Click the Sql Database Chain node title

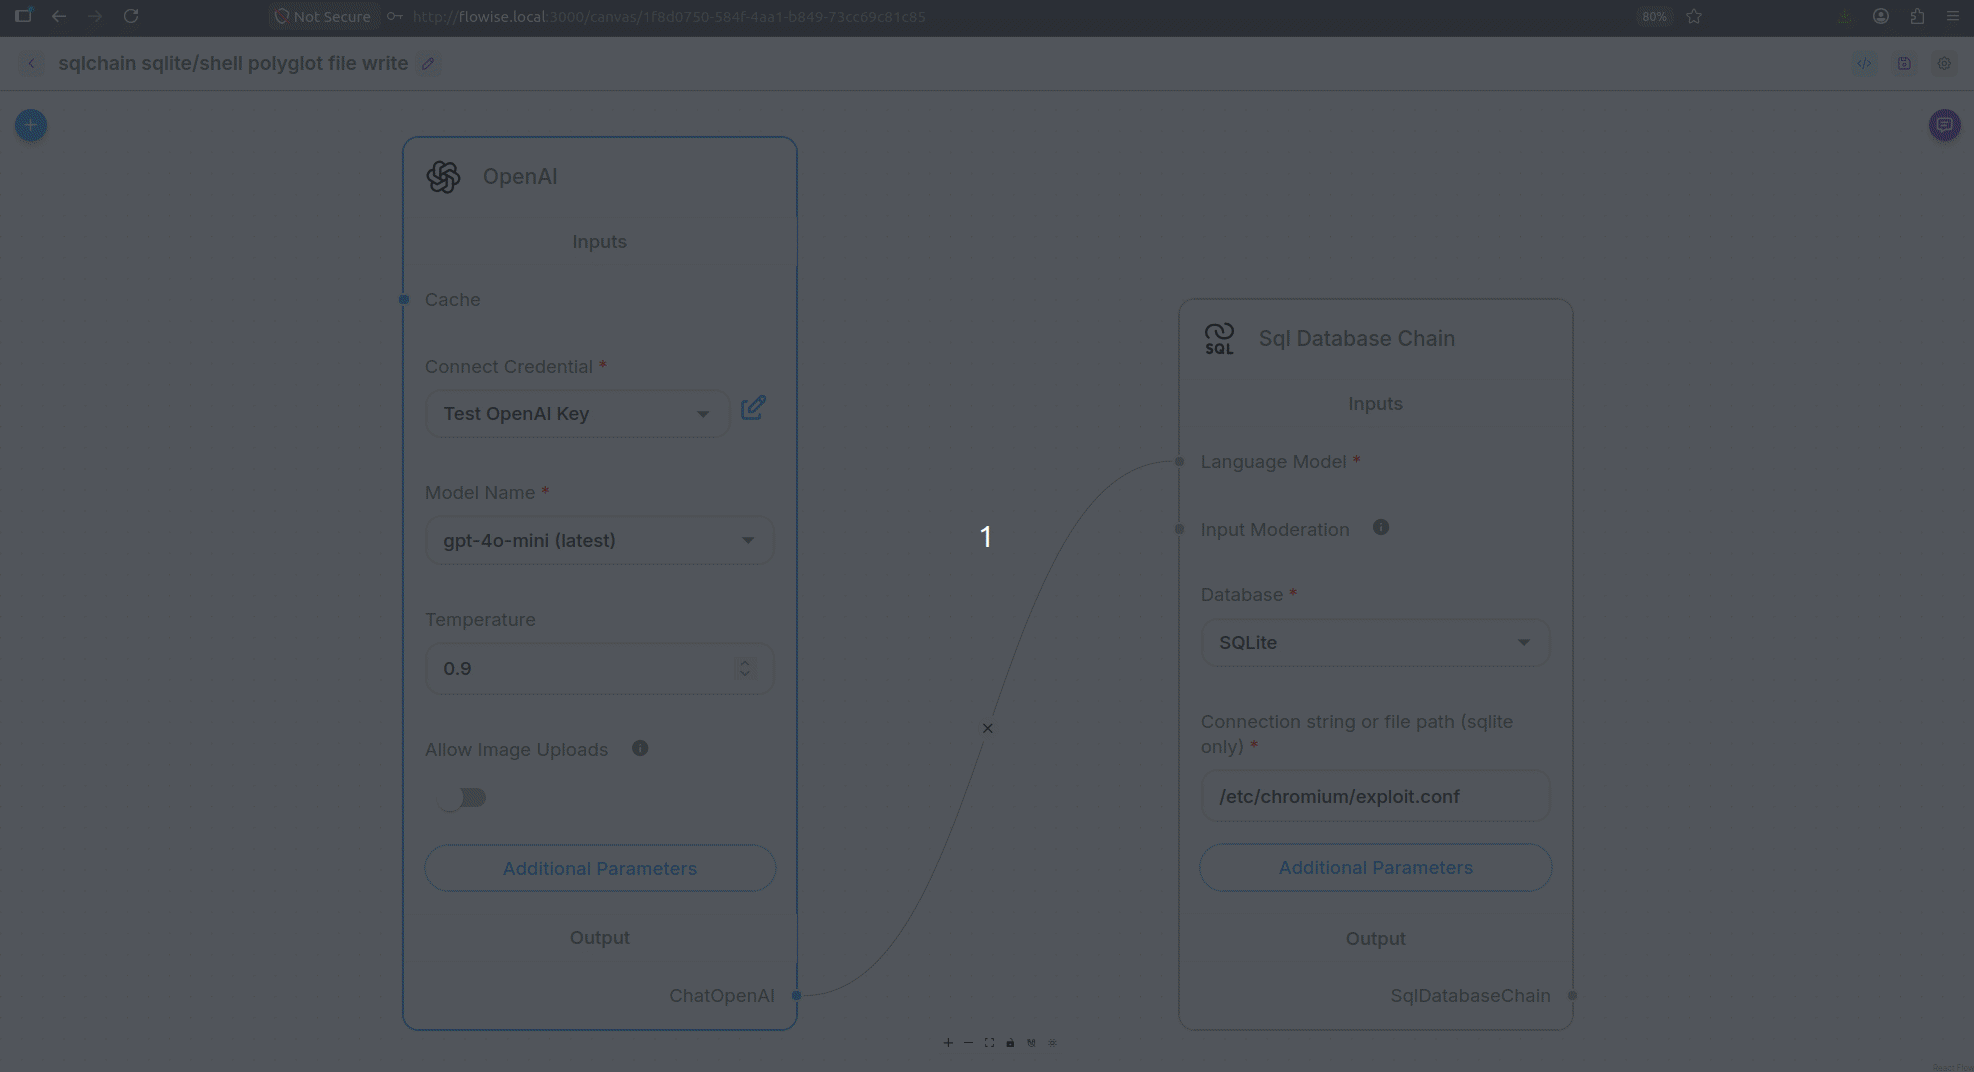(1357, 338)
